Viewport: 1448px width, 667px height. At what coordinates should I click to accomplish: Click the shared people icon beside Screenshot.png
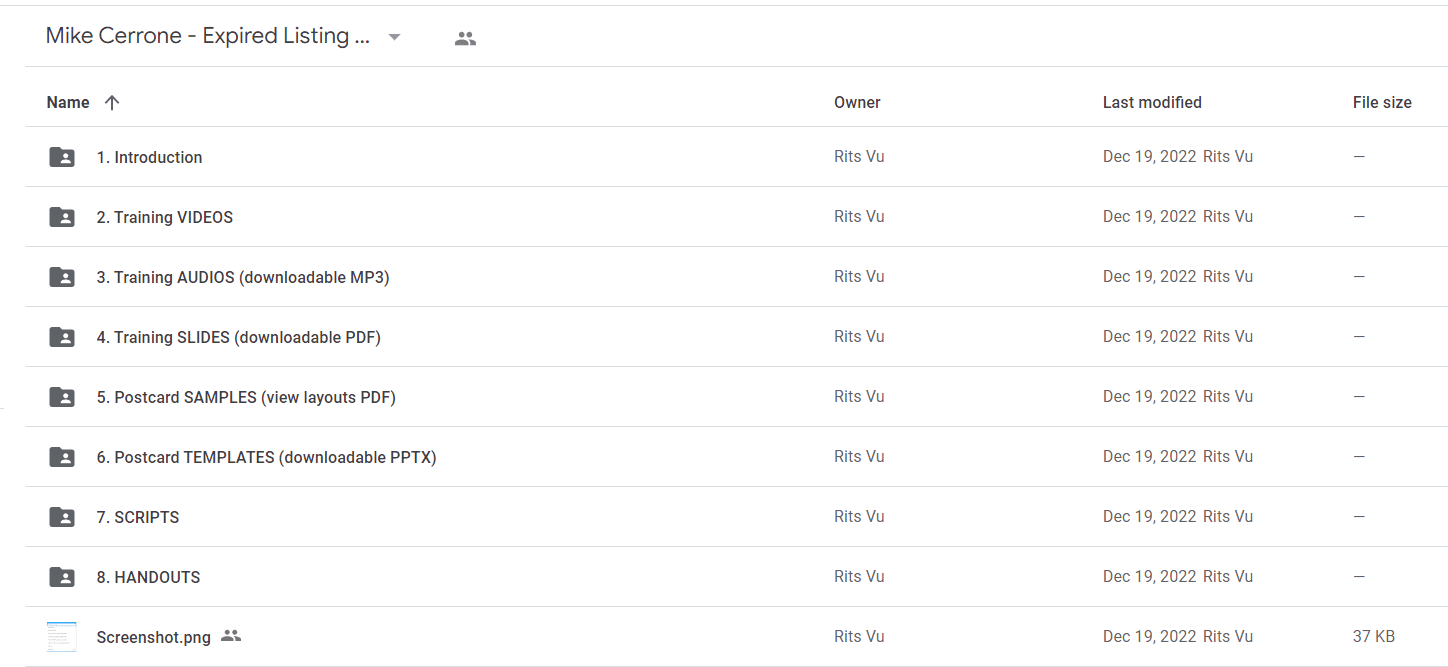(x=231, y=636)
